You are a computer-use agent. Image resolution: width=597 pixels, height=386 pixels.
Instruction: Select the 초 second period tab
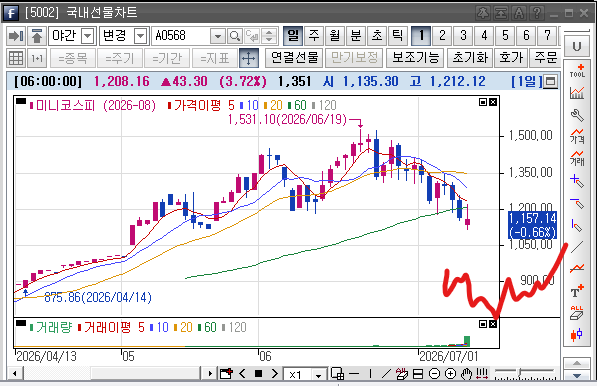[x=377, y=36]
